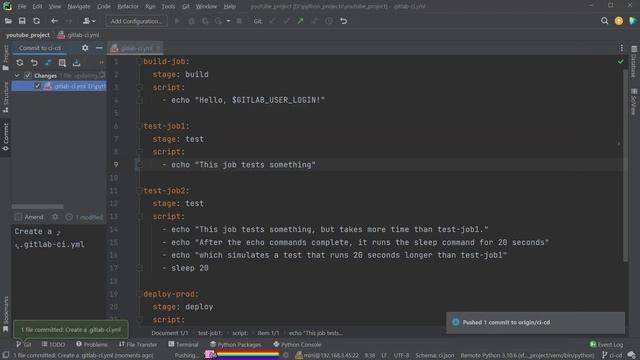Image resolution: width=640 pixels, height=360 pixels.
Task: Click the editor vertical scrollbar
Action: point(625,165)
